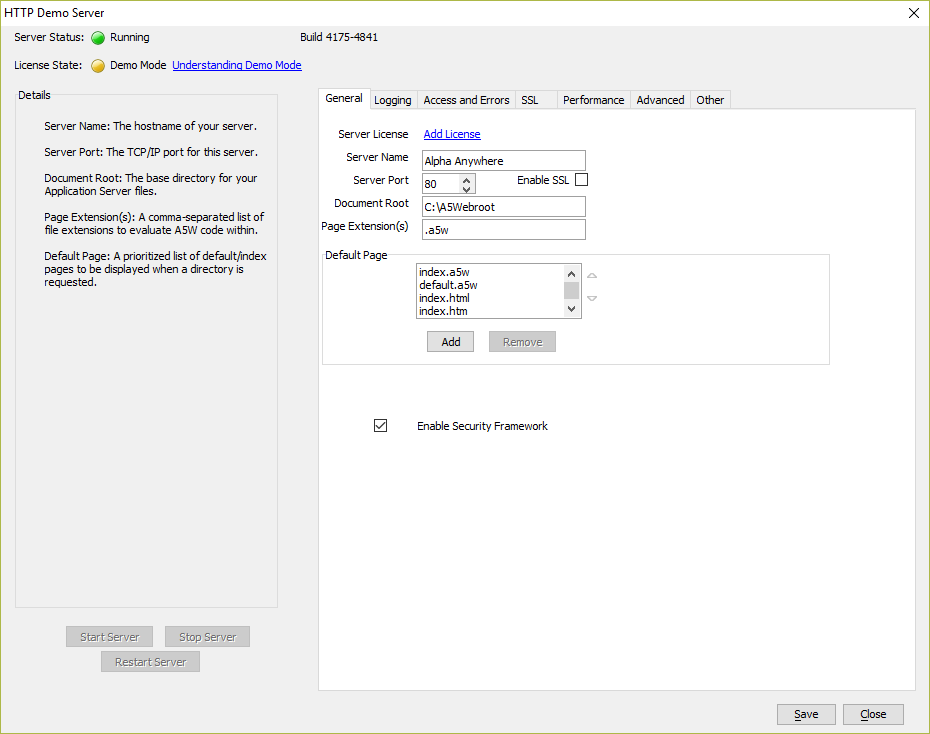Screen dimensions: 930x734
Task: Open the Understanding Demo Mode link
Action: [x=237, y=65]
